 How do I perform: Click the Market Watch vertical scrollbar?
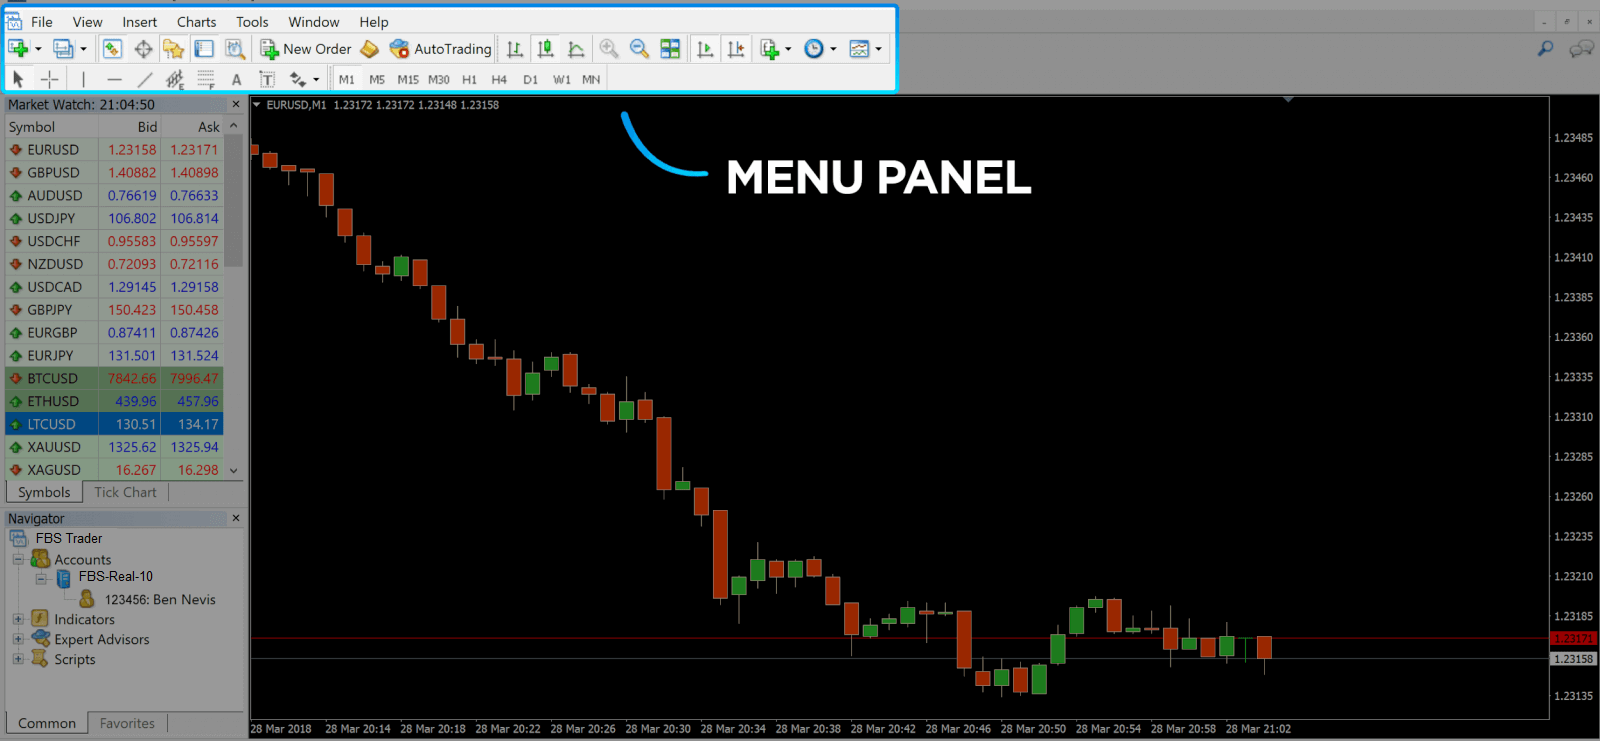233,200
